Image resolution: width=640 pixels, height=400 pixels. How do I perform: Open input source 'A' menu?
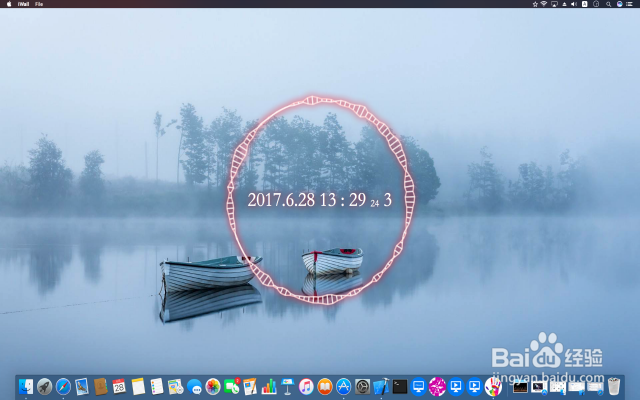(x=584, y=4)
